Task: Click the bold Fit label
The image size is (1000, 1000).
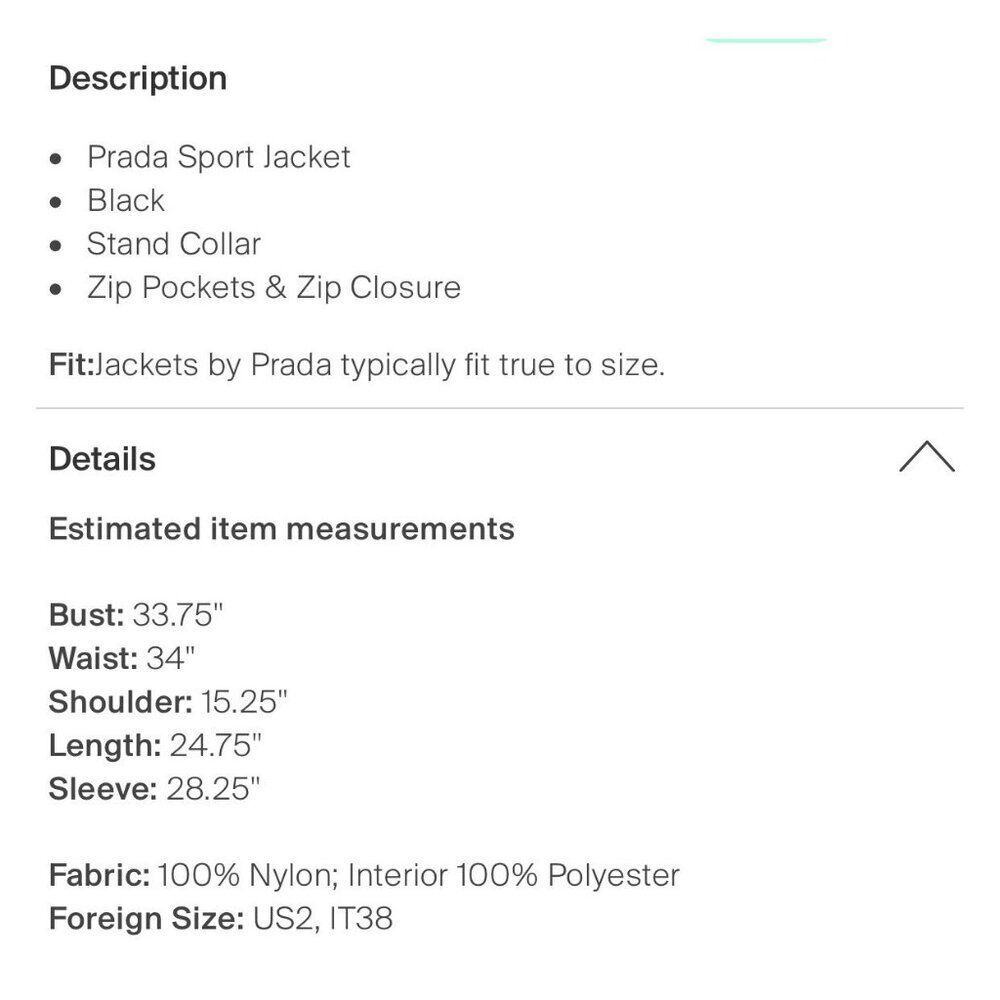Action: click(x=70, y=365)
